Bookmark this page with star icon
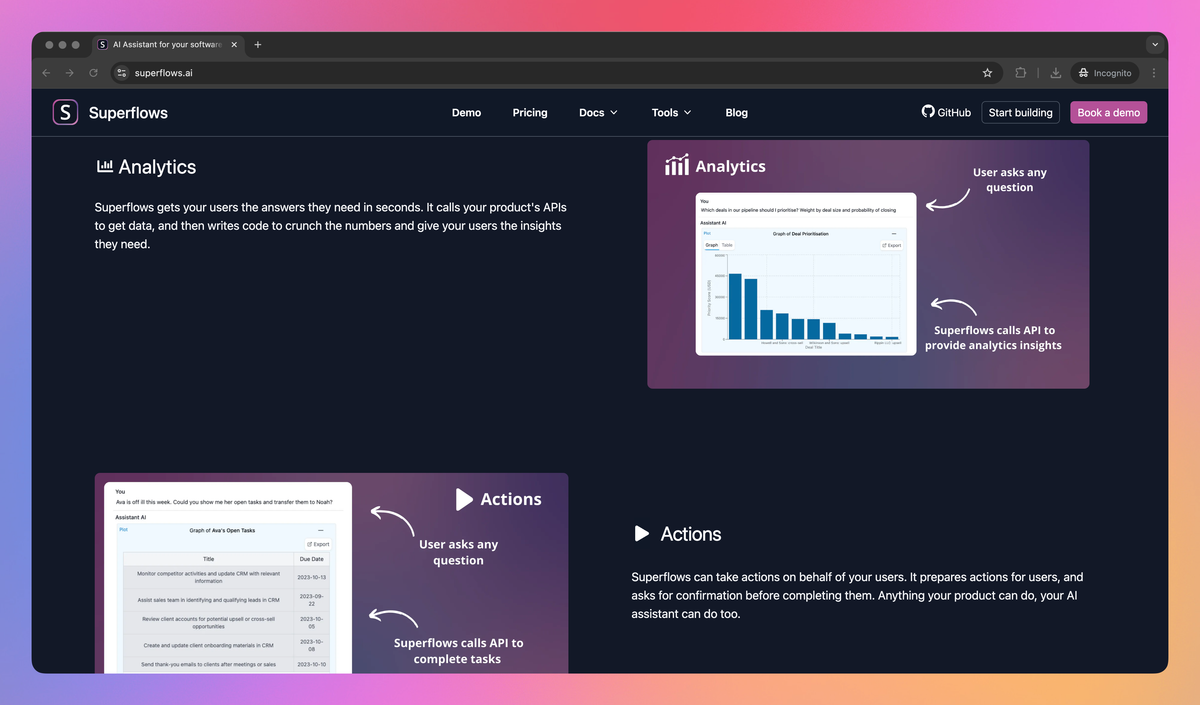Image resolution: width=1200 pixels, height=705 pixels. coord(987,73)
